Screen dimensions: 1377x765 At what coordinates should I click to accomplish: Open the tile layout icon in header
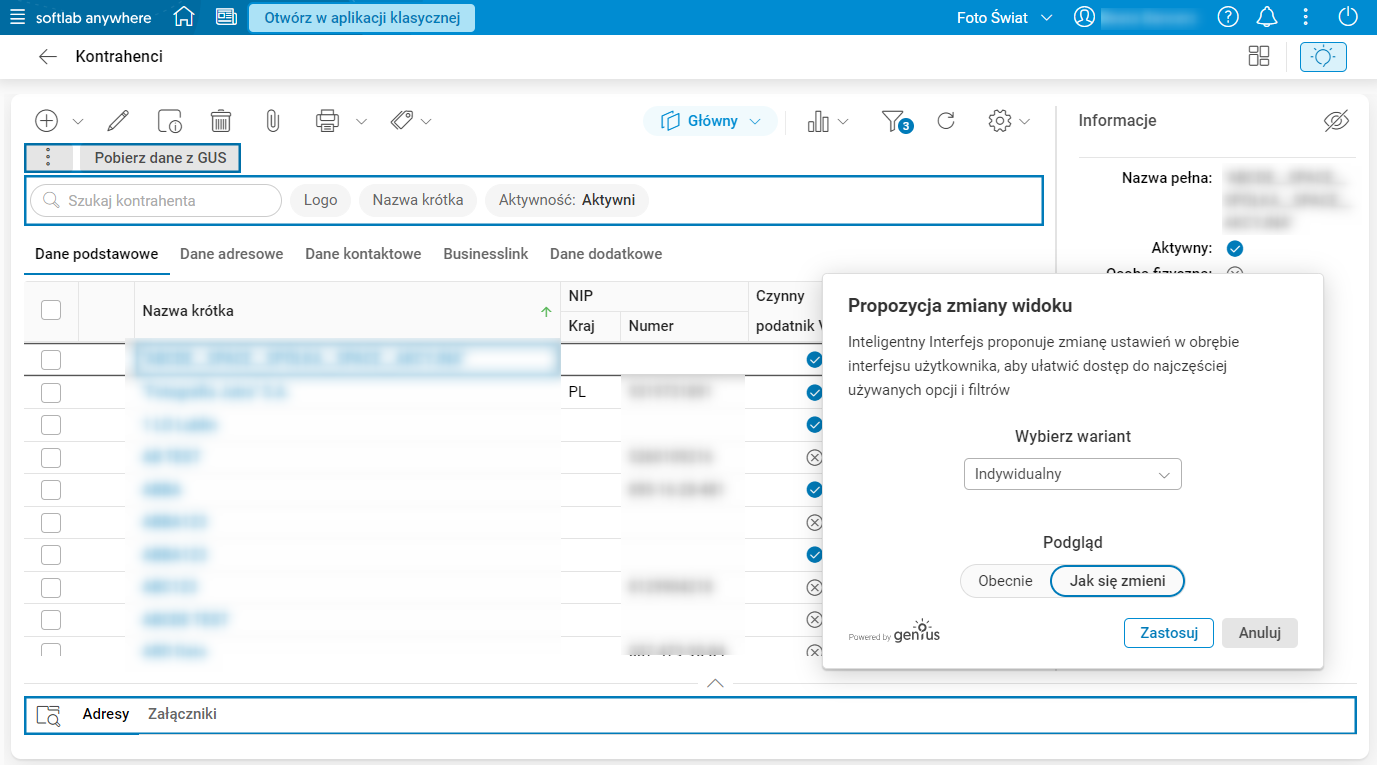tap(1259, 57)
